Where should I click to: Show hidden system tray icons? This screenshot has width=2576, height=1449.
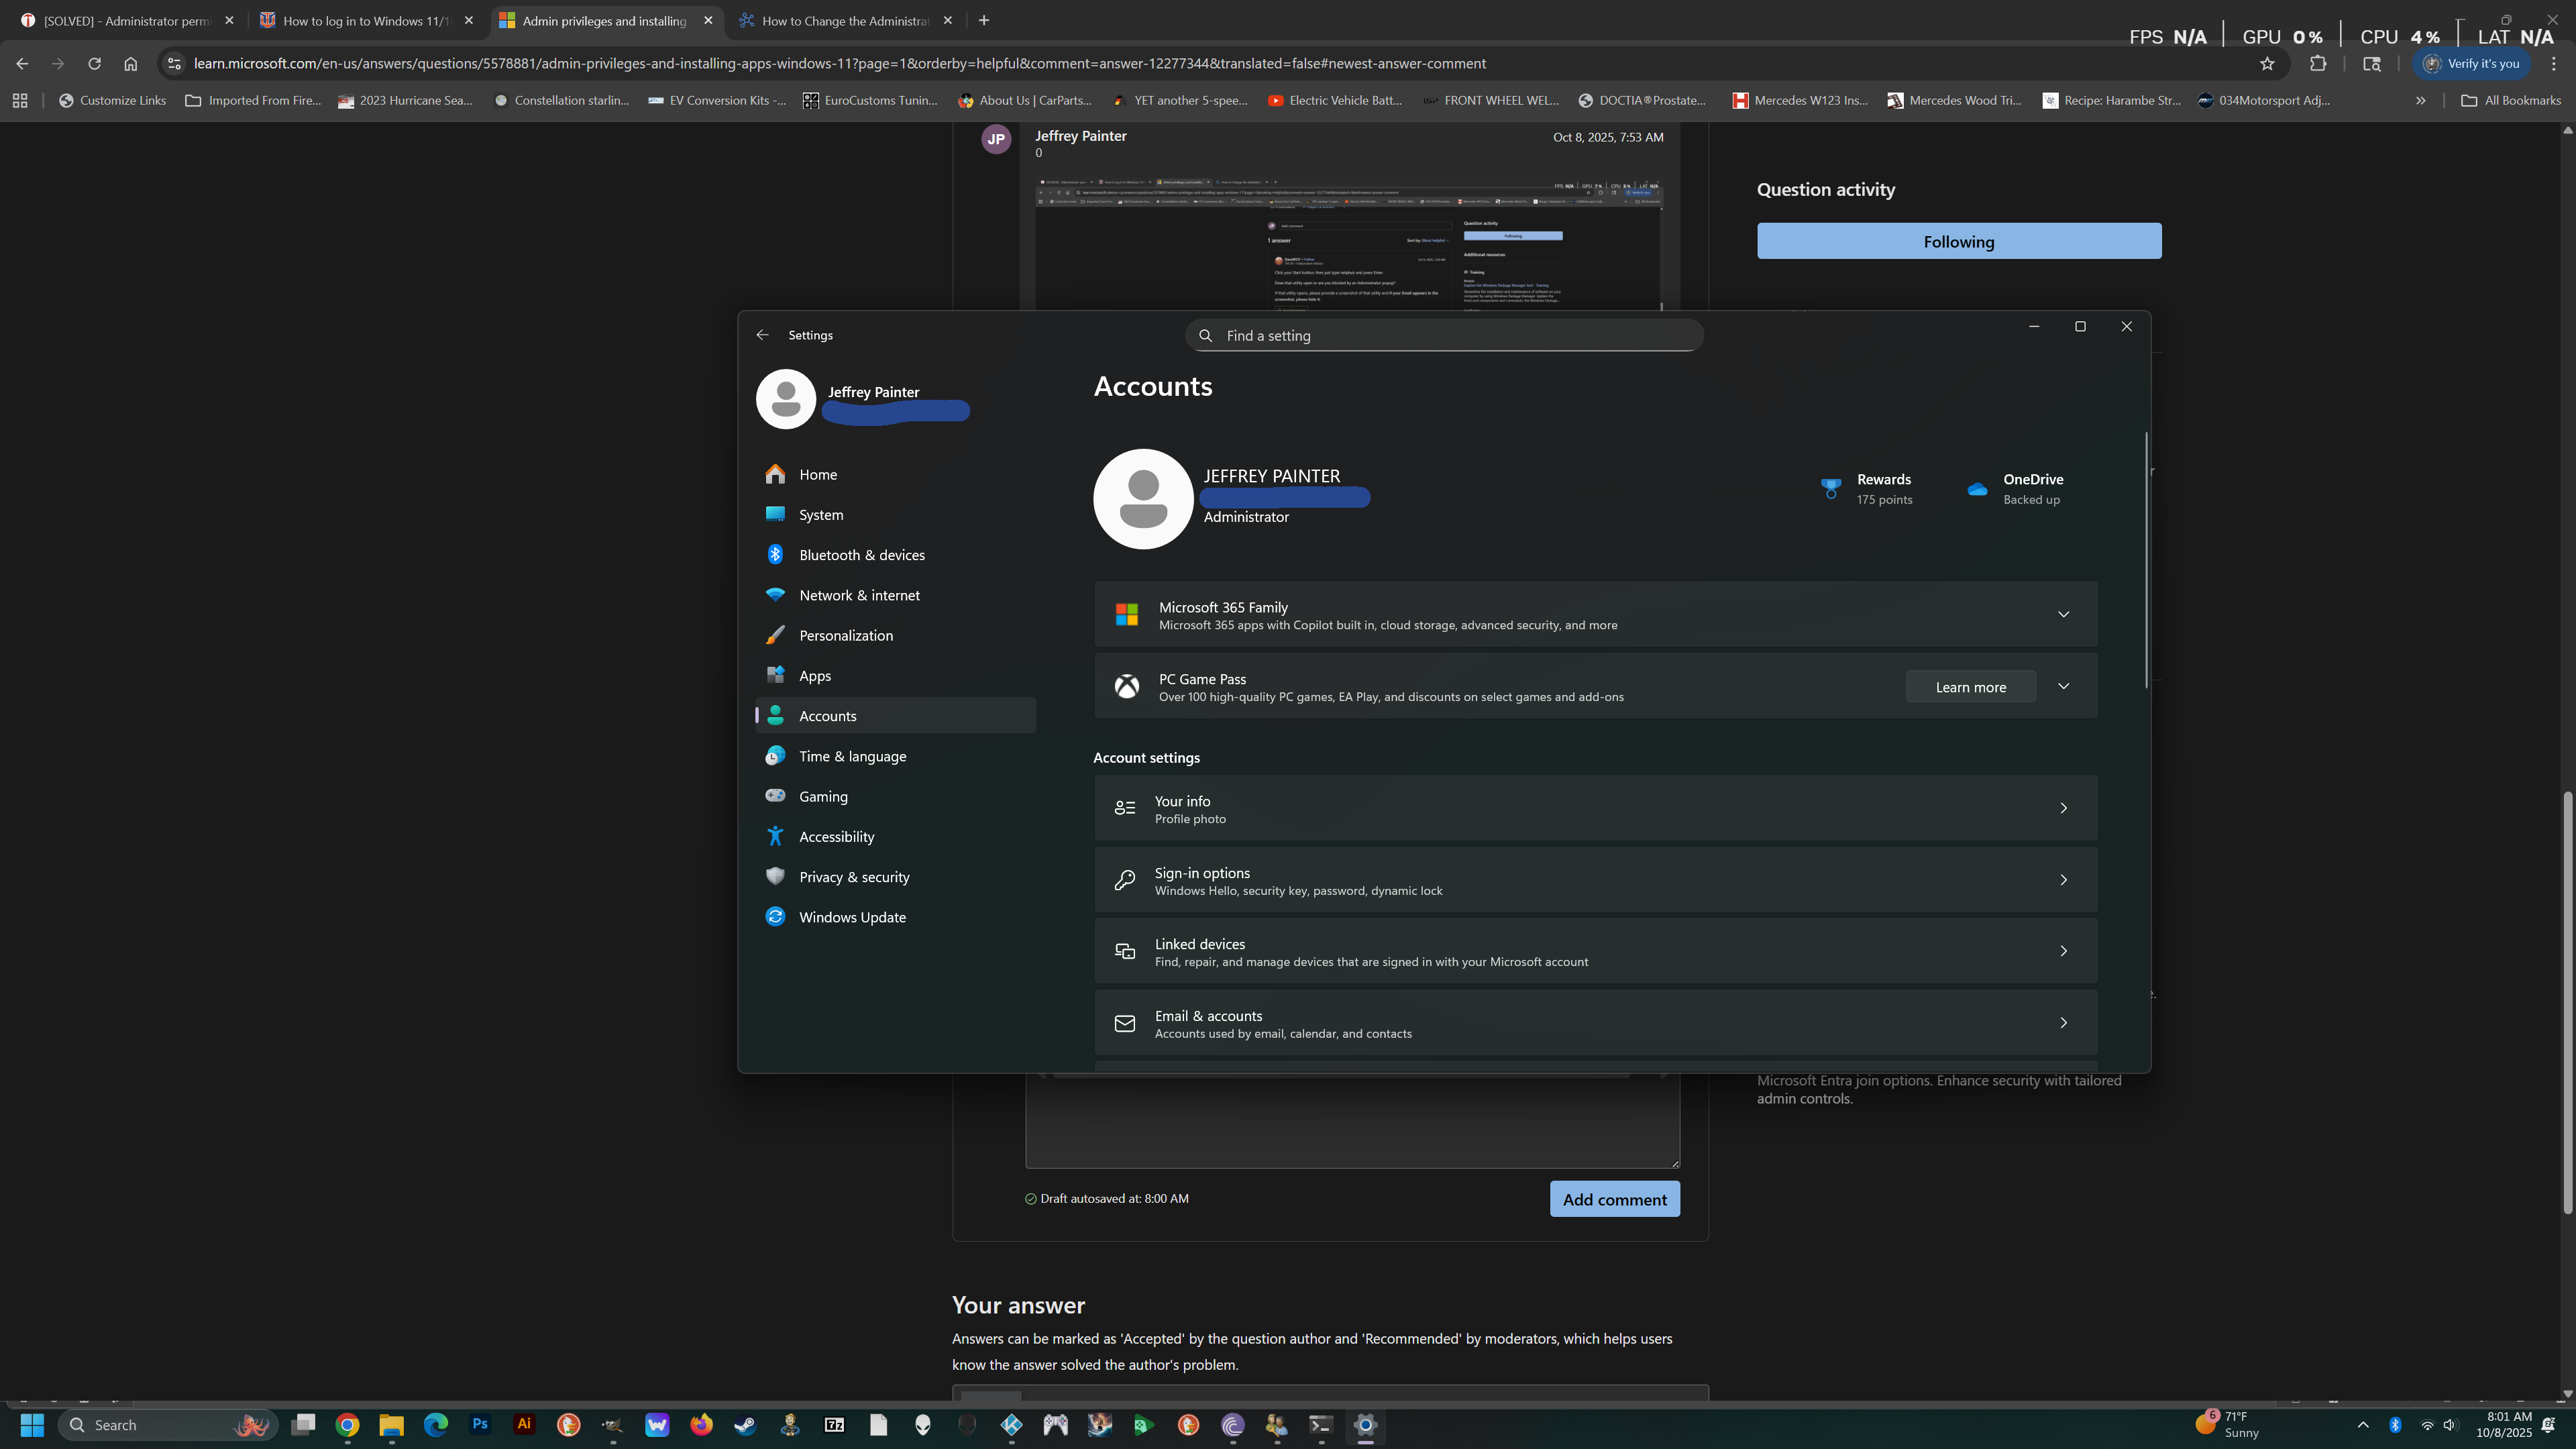pos(2363,1425)
